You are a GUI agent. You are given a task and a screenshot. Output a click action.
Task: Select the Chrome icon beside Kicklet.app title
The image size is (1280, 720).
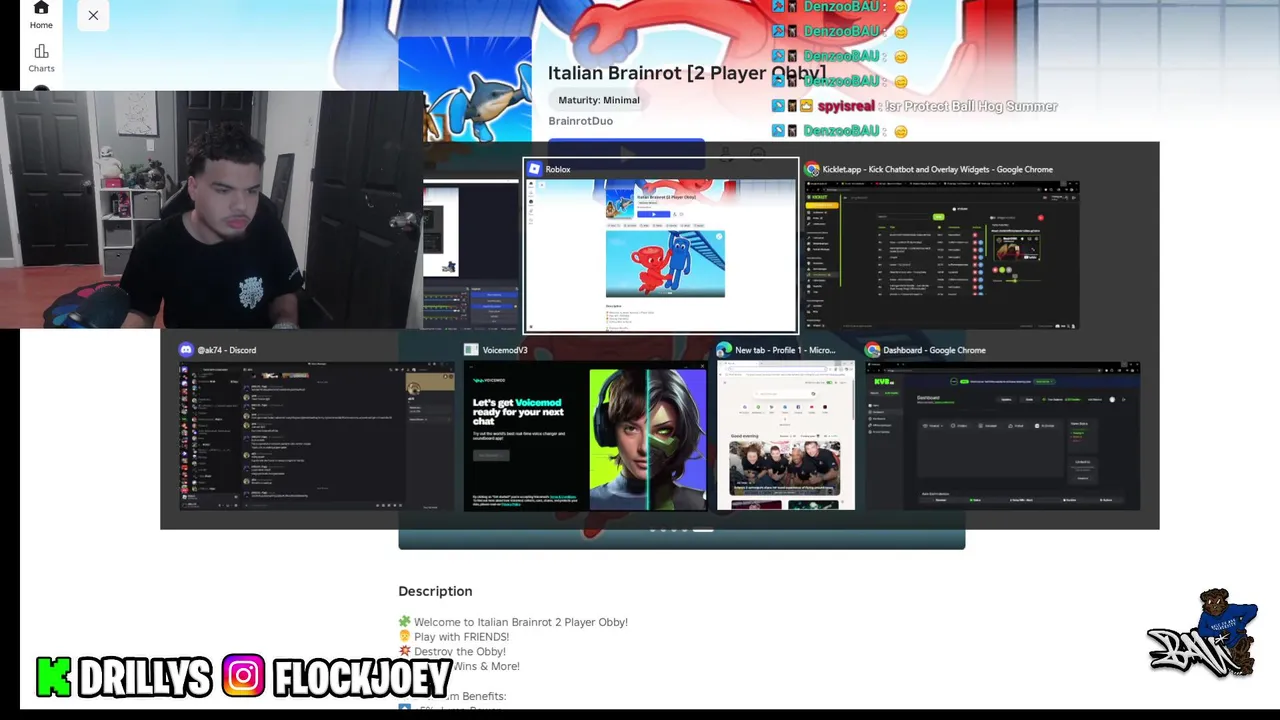812,169
